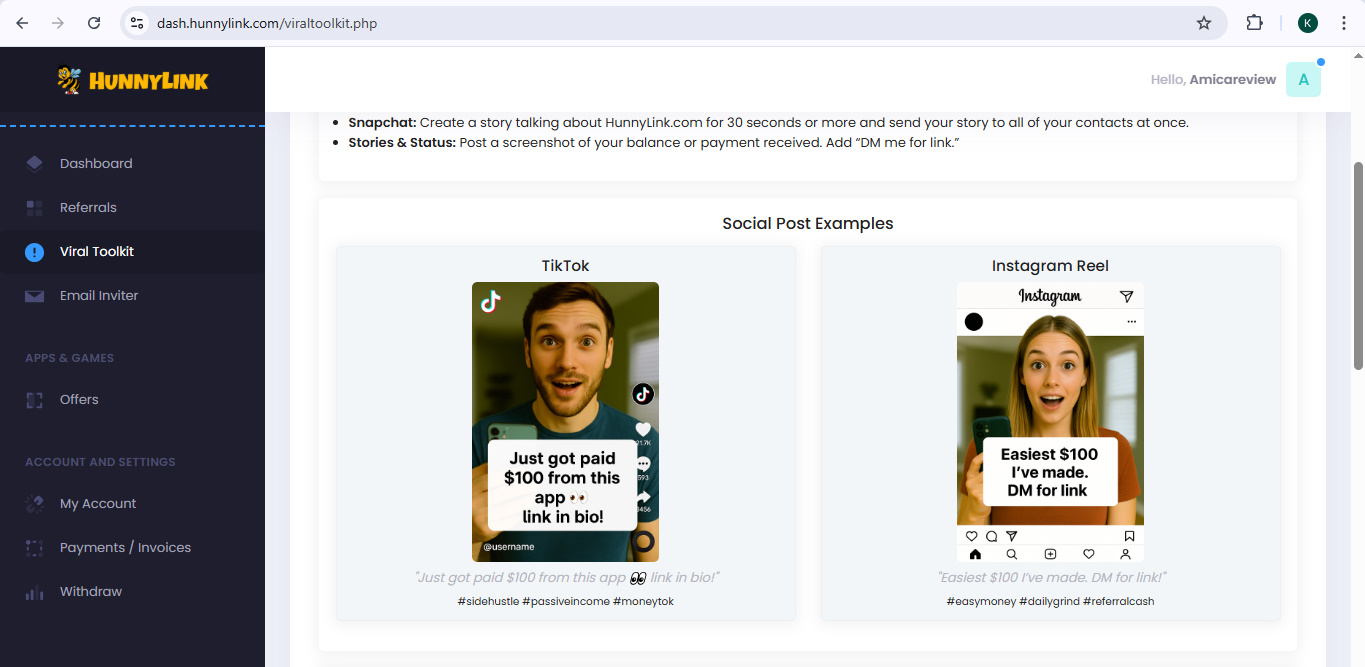
Task: Click the Offers sidebar icon
Action: click(x=35, y=400)
